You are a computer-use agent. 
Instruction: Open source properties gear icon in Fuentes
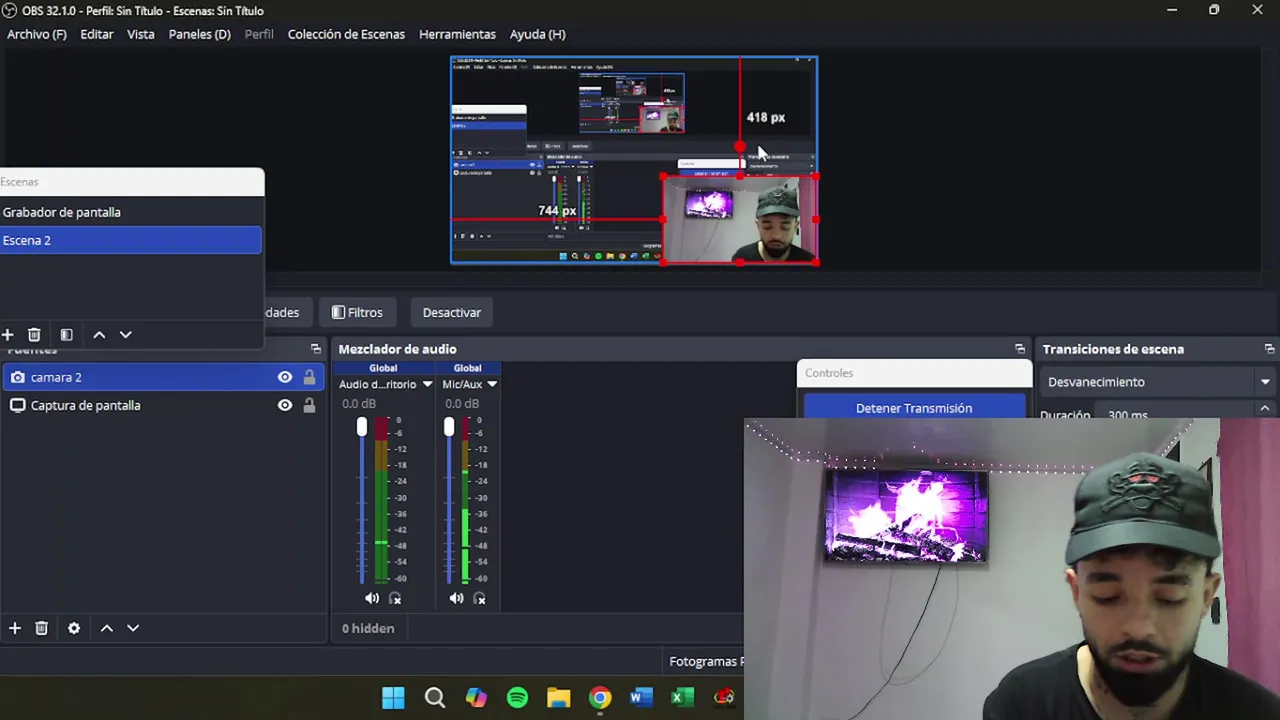coord(74,628)
